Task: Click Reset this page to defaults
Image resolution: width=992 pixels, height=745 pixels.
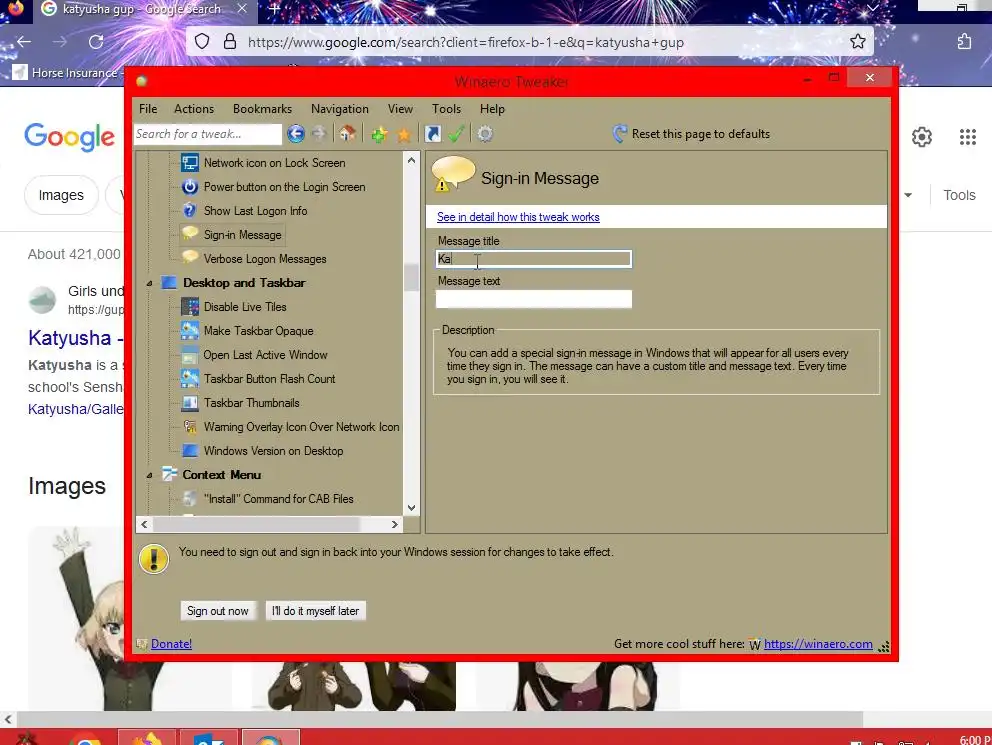Action: pyautogui.click(x=692, y=134)
